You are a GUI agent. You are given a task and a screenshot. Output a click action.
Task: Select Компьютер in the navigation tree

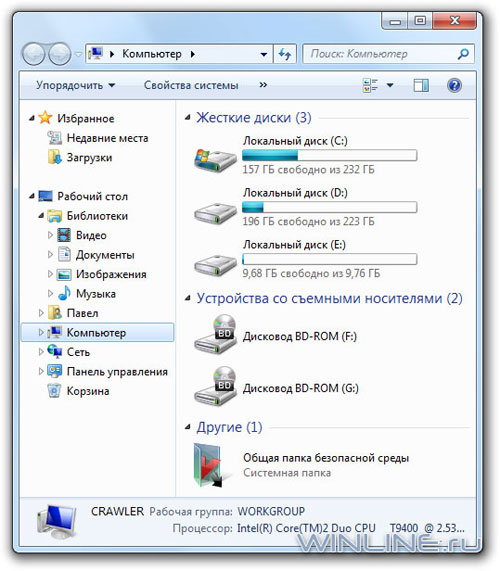pos(98,332)
